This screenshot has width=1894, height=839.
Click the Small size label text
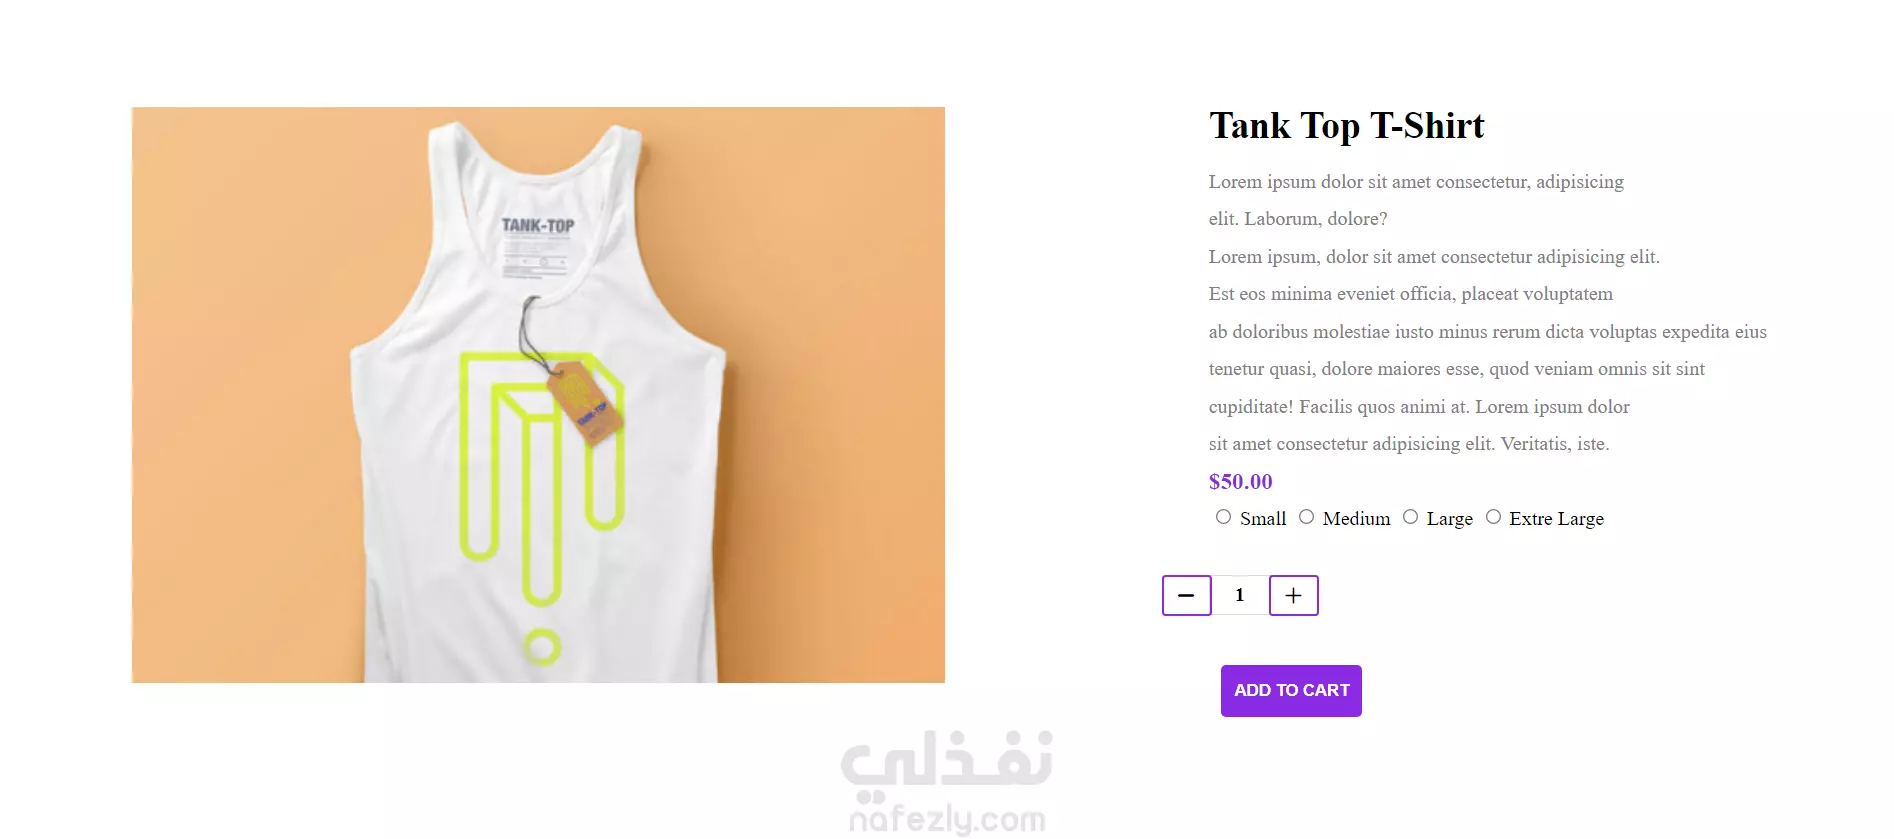click(1263, 519)
